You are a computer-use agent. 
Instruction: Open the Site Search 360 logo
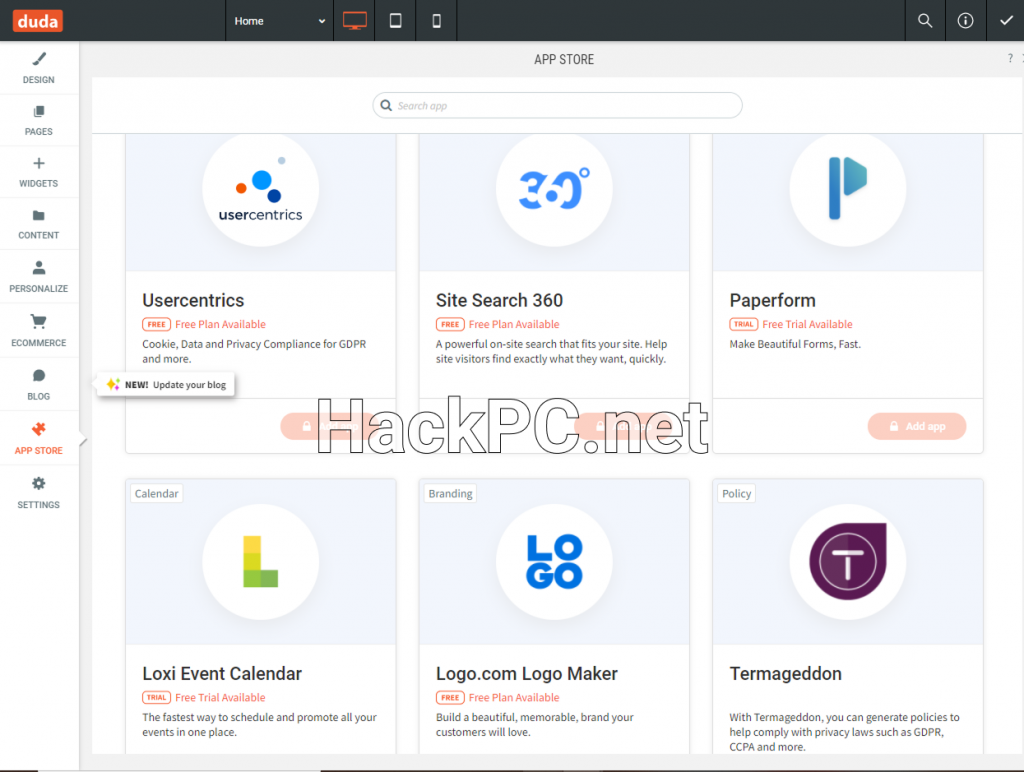click(x=554, y=189)
